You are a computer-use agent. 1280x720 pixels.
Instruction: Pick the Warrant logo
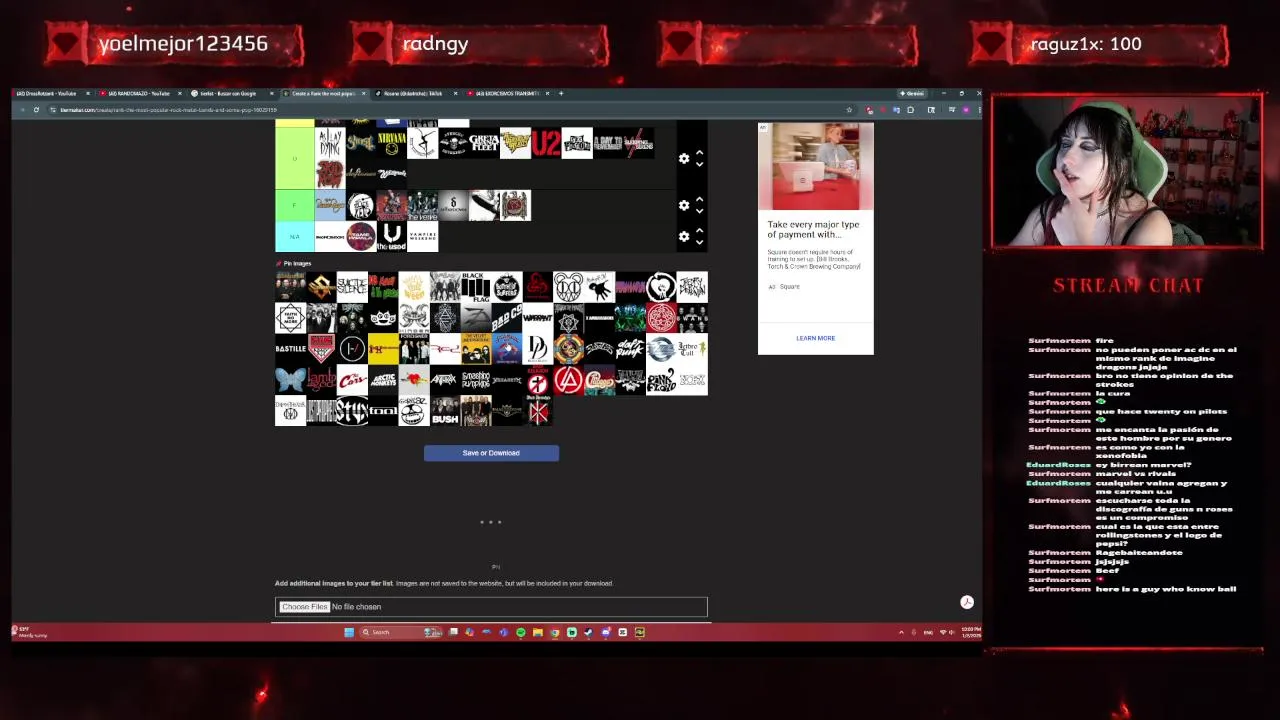[x=538, y=318]
